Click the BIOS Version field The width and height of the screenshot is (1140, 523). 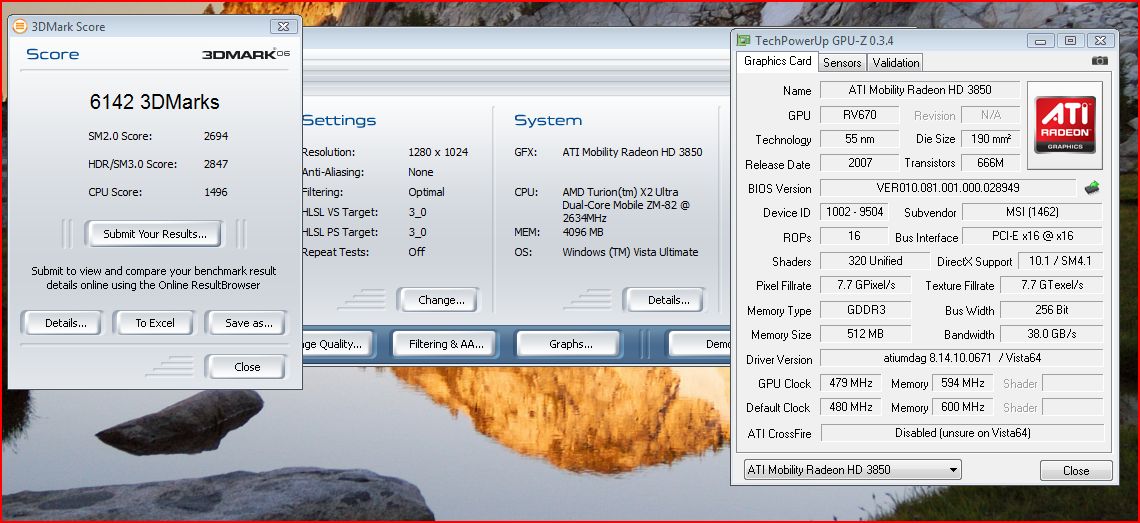tap(948, 188)
